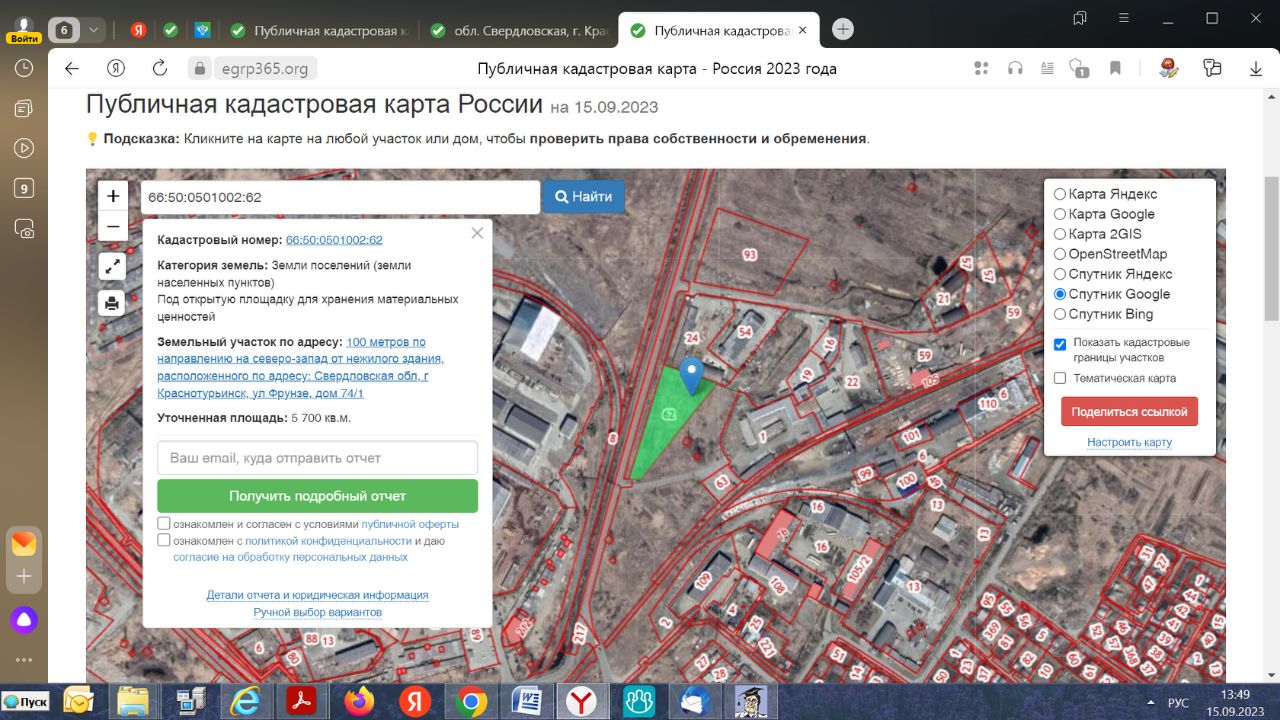Enable the Тематическая карта checkbox

[1060, 378]
